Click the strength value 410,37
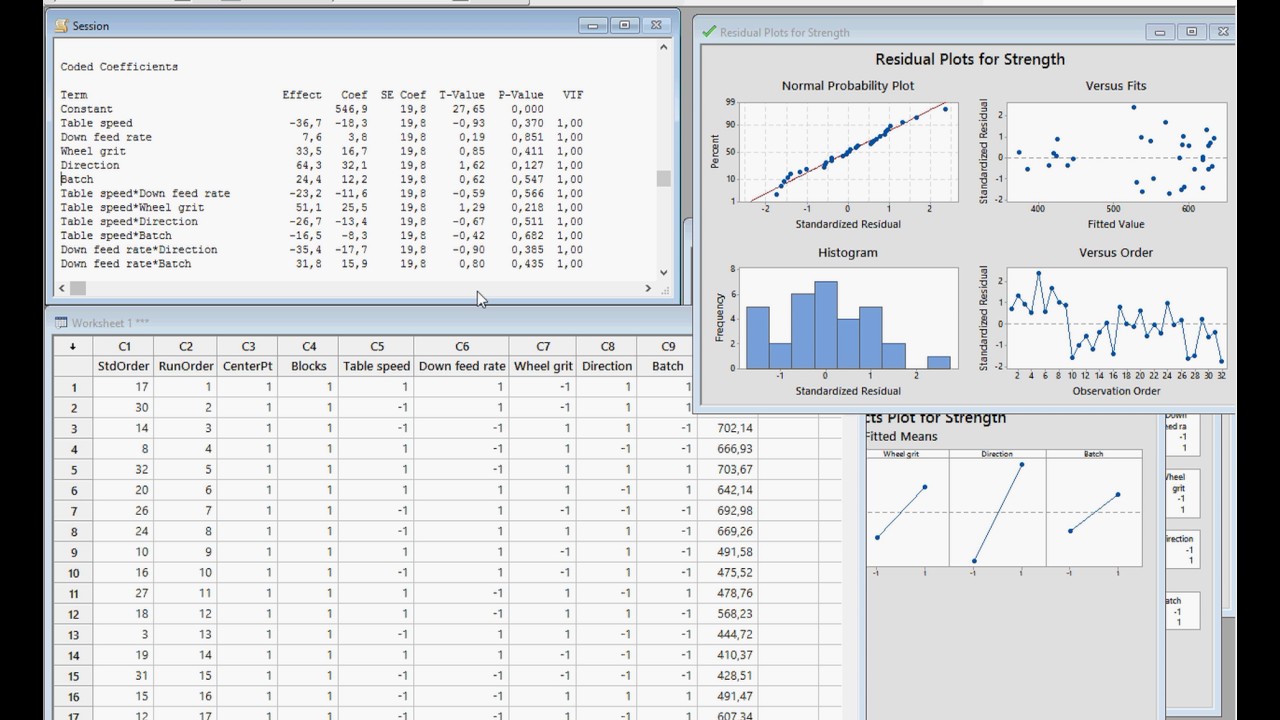1280x720 pixels. click(728, 655)
